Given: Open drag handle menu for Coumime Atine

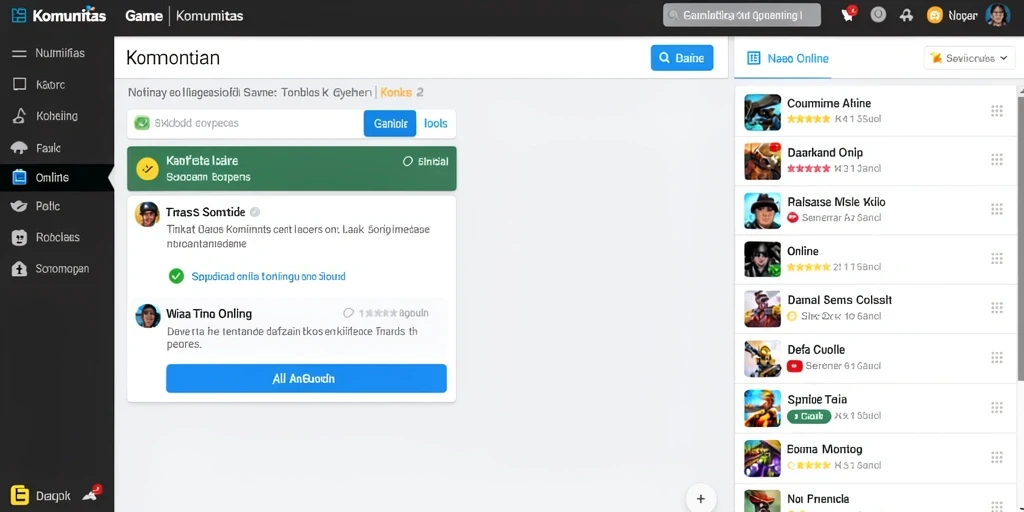Looking at the screenshot, I should click(x=997, y=111).
